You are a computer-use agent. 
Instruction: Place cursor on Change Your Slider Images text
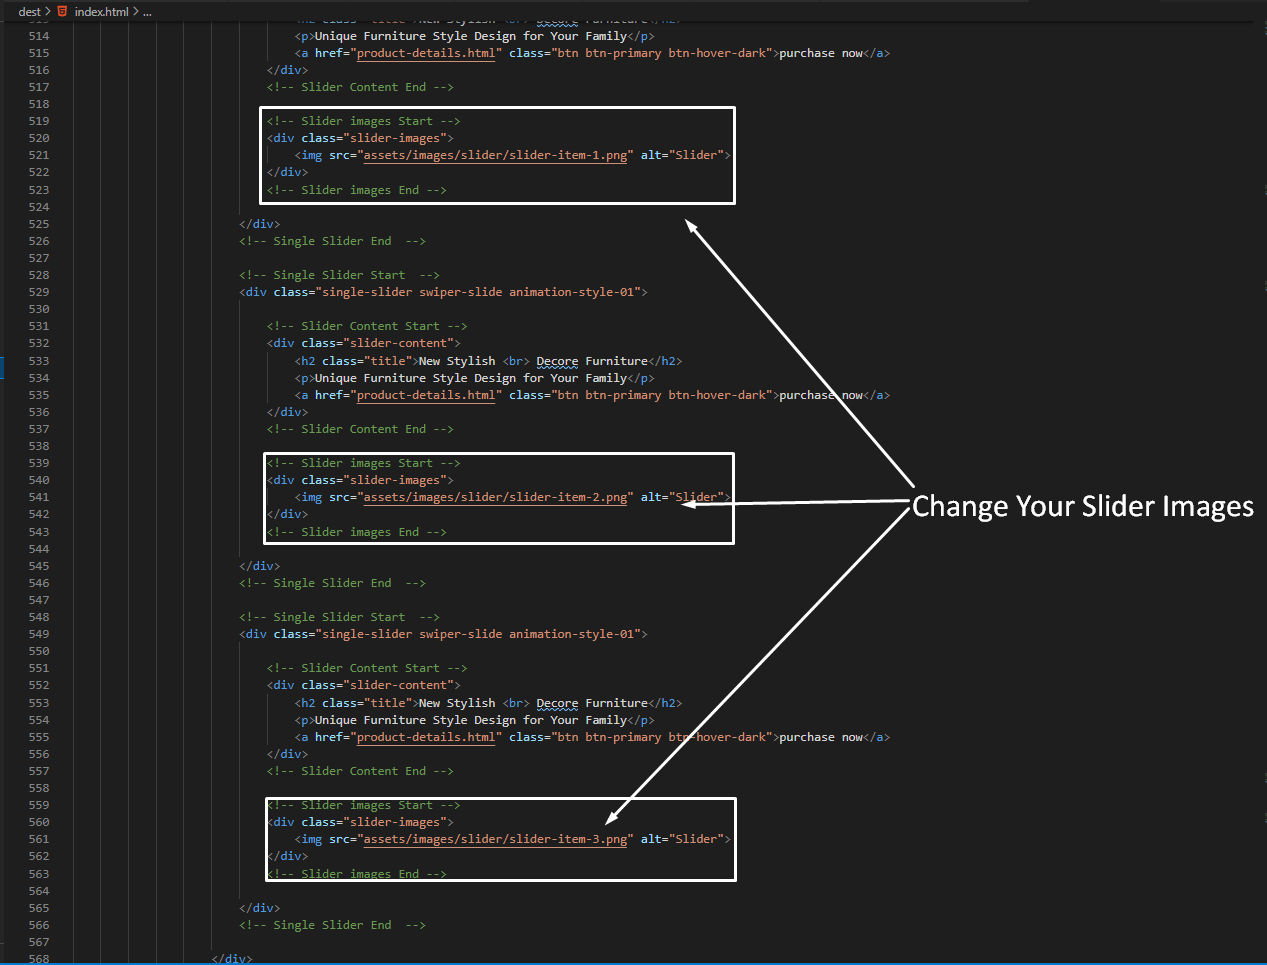click(x=1082, y=506)
